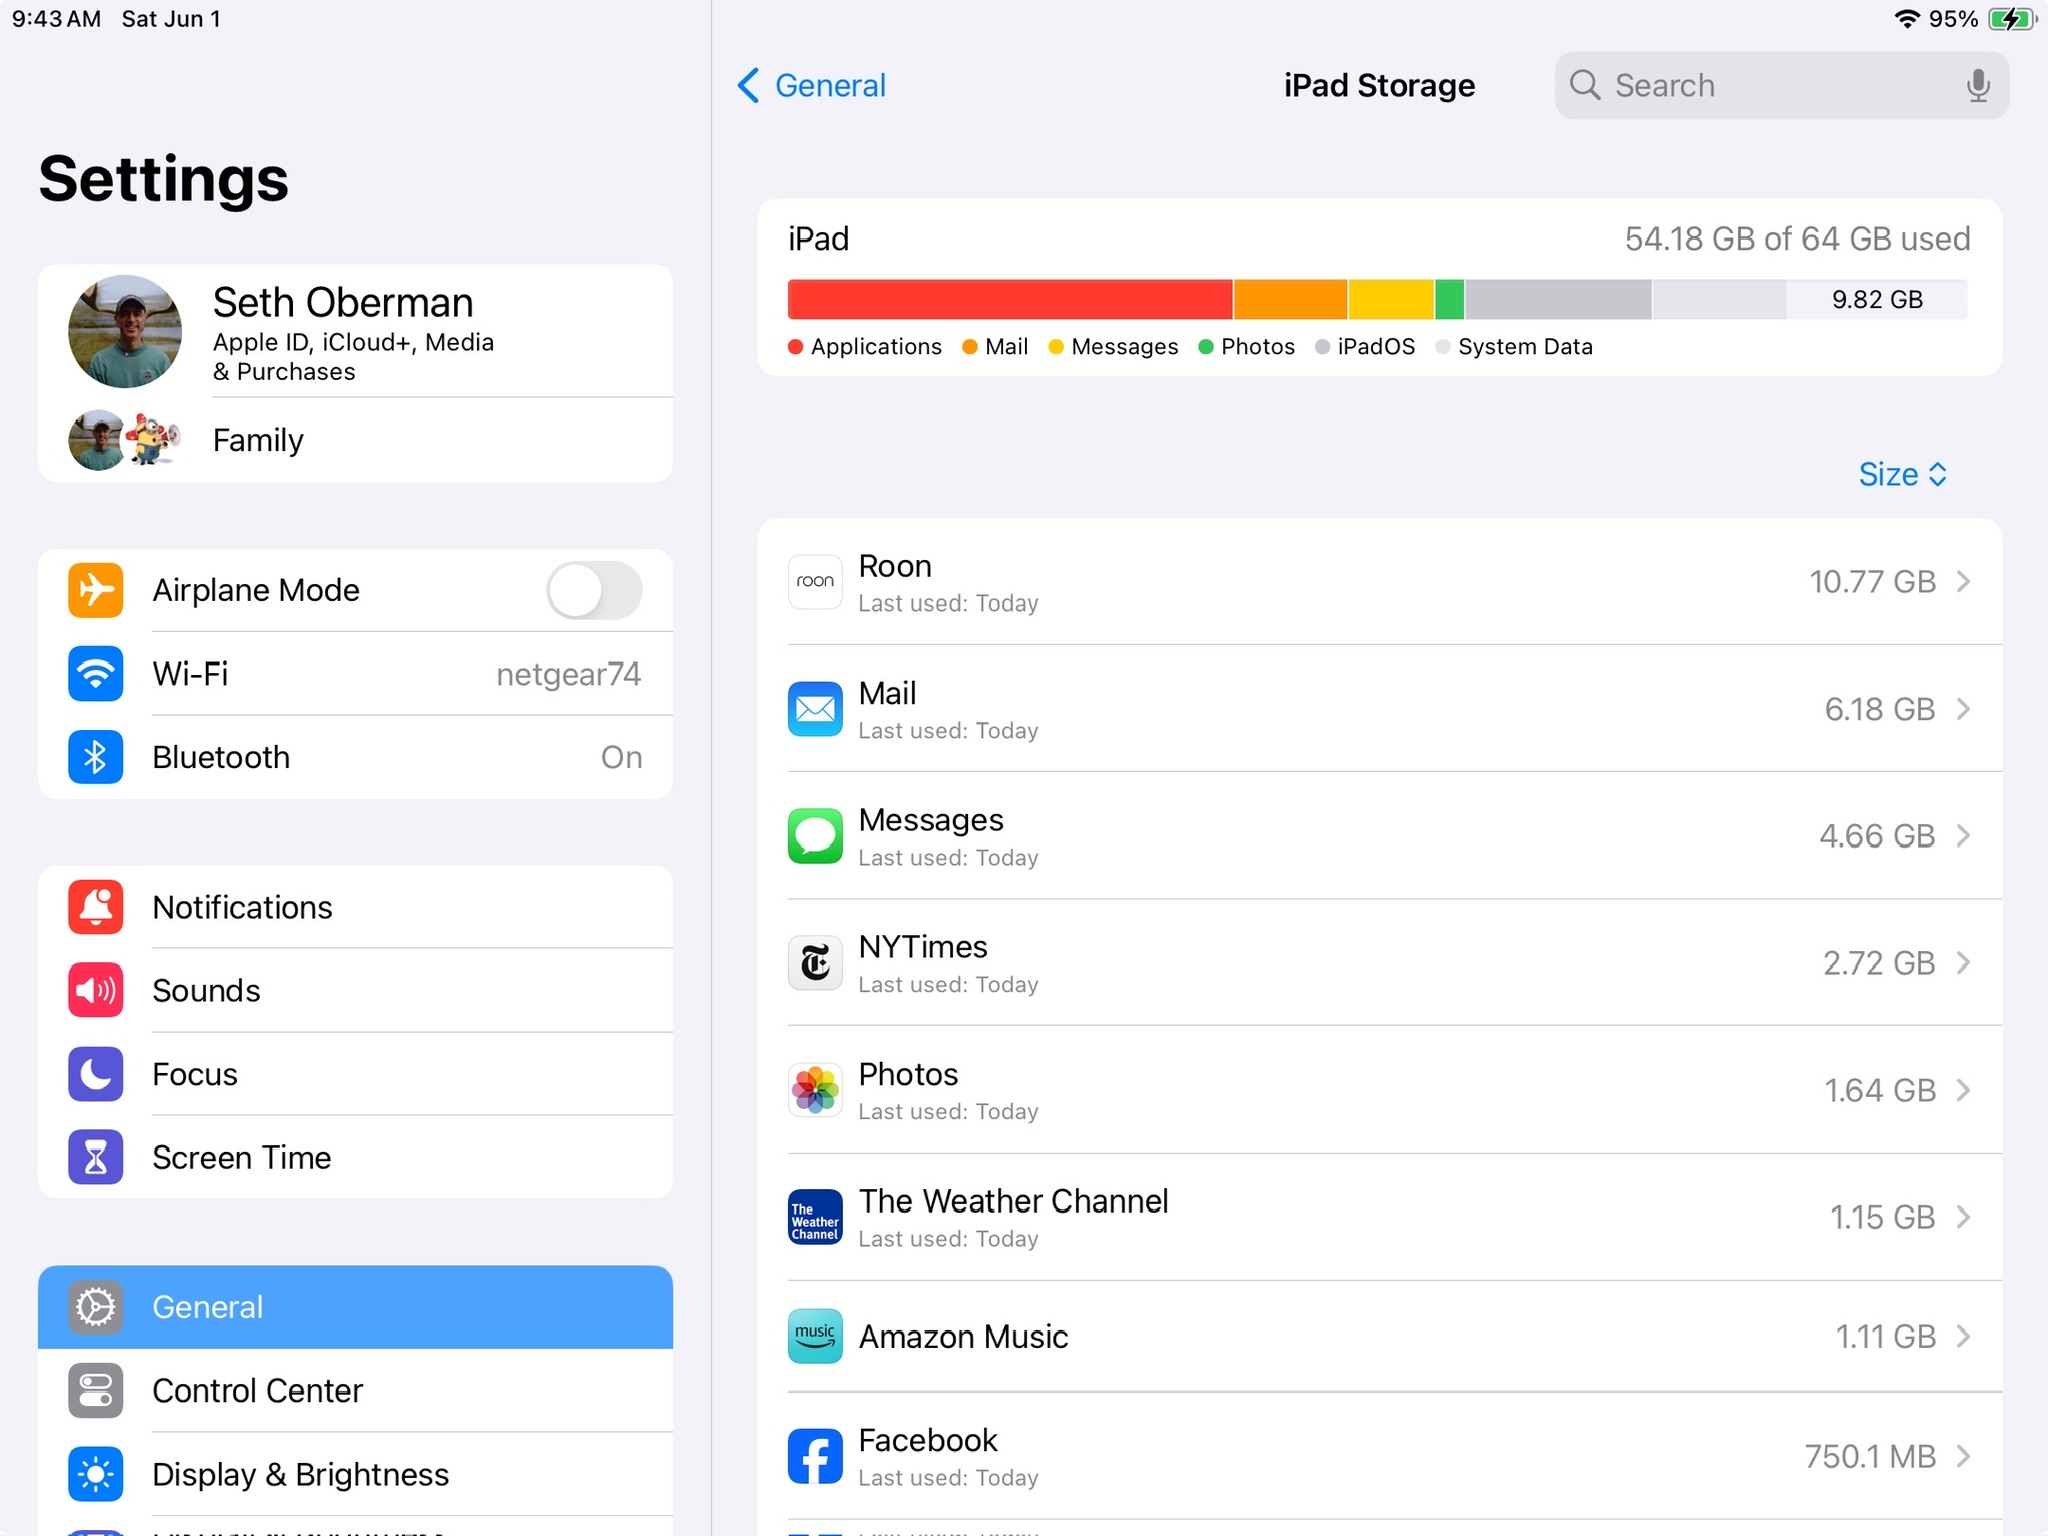Tap the 9.82 GB free space label
The height and width of the screenshot is (1536, 2048).
point(1877,300)
